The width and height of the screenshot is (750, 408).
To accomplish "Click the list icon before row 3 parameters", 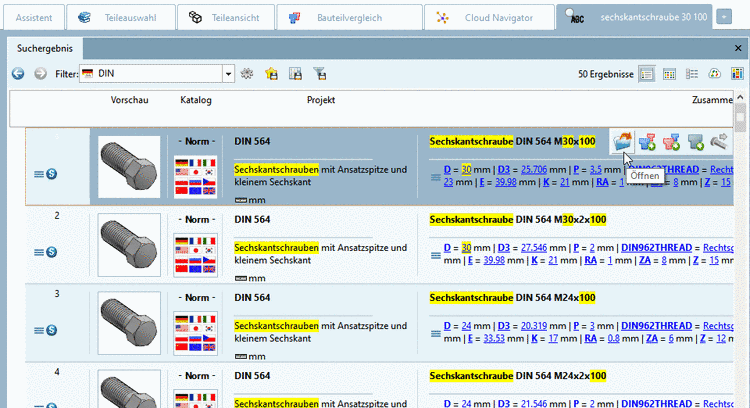I will 435,333.
